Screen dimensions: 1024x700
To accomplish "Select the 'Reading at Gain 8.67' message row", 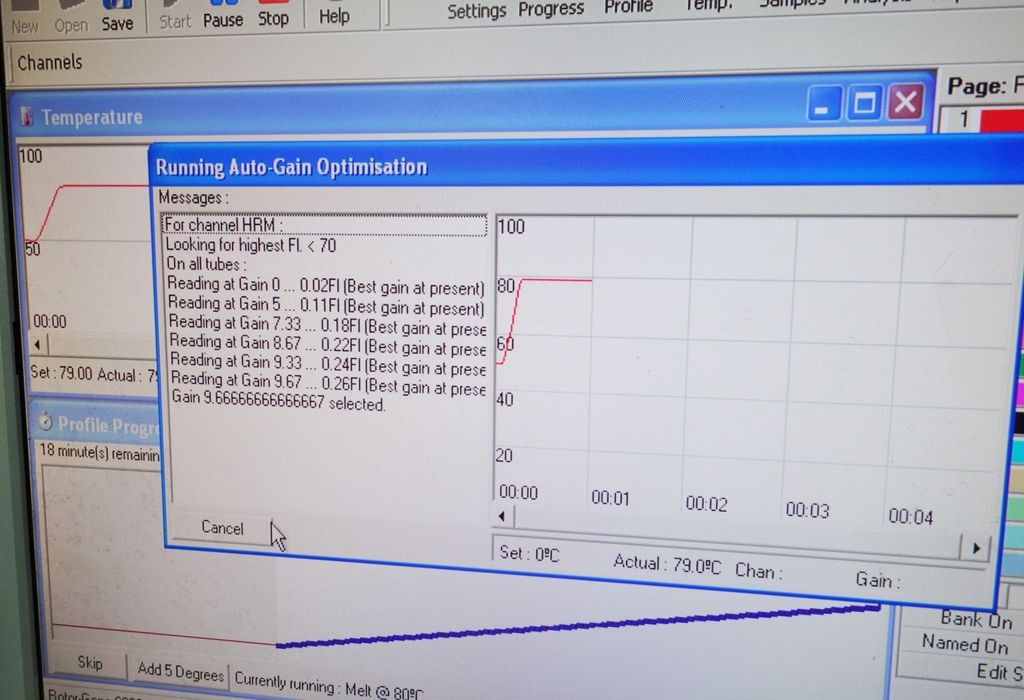I will click(328, 344).
